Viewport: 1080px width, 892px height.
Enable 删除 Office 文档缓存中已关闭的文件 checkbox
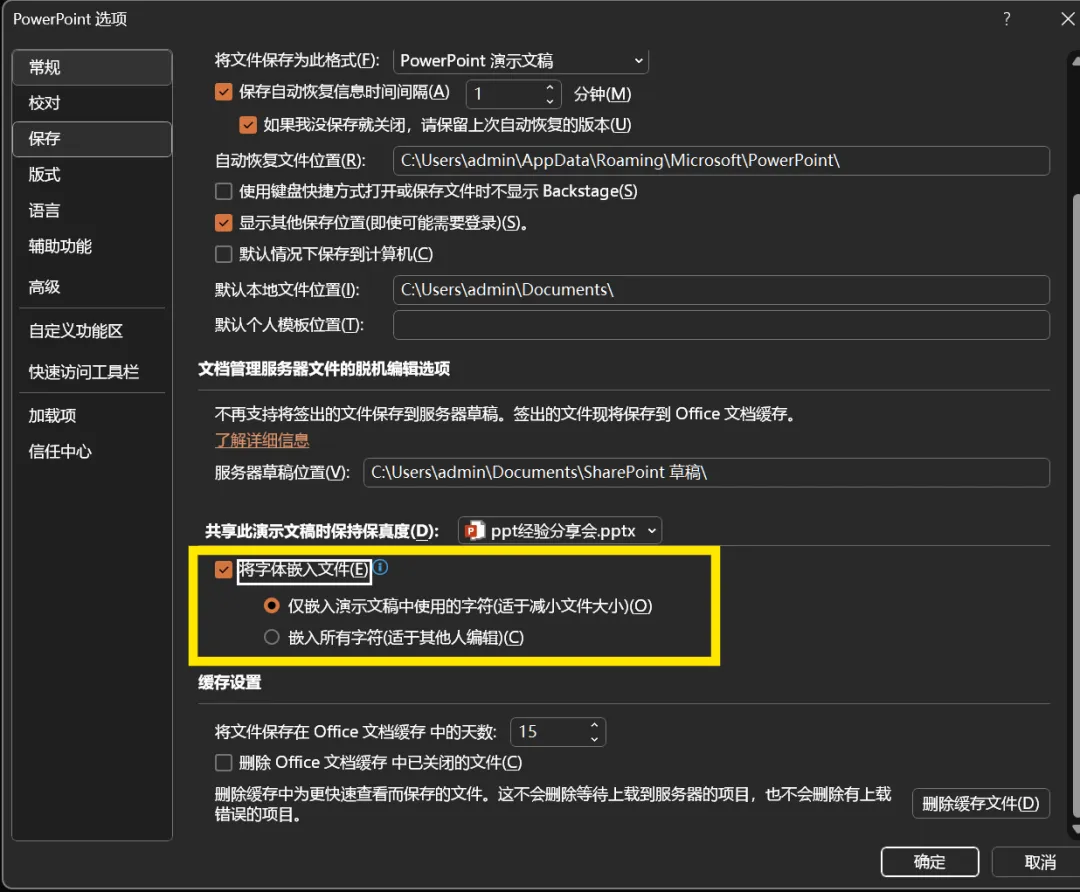(224, 763)
